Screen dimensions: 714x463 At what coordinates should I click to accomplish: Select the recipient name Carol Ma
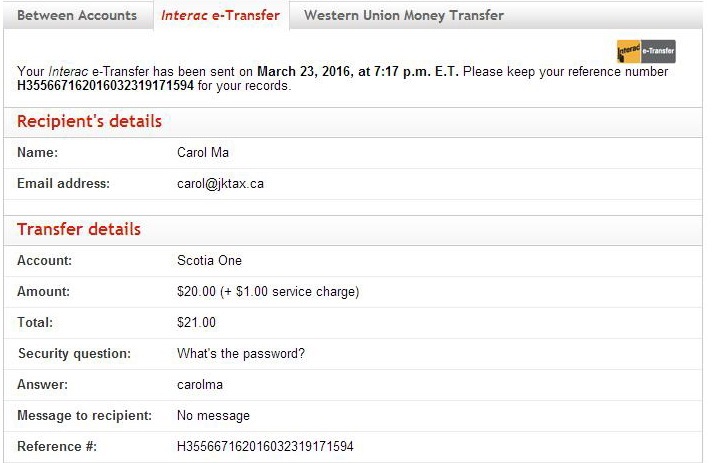[205, 153]
